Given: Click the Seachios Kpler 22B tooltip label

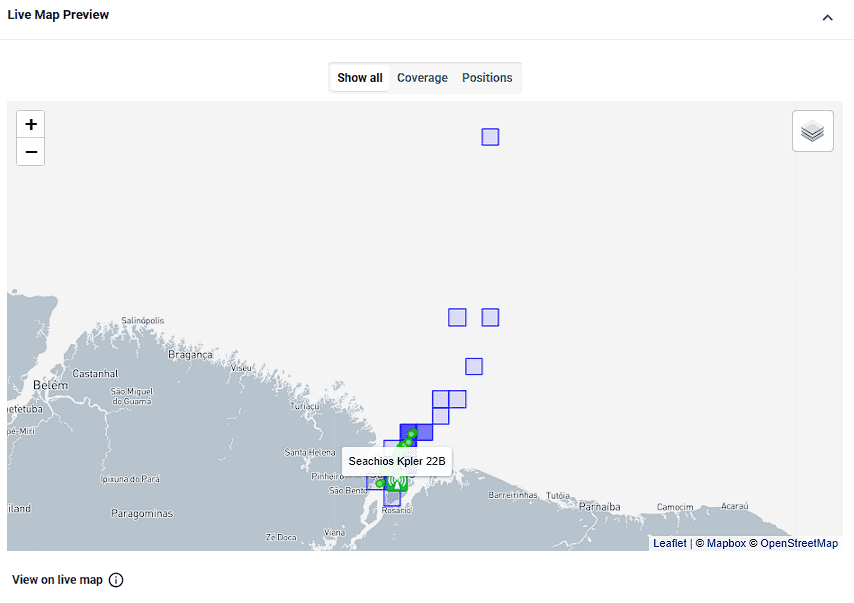Looking at the screenshot, I should (x=396, y=461).
